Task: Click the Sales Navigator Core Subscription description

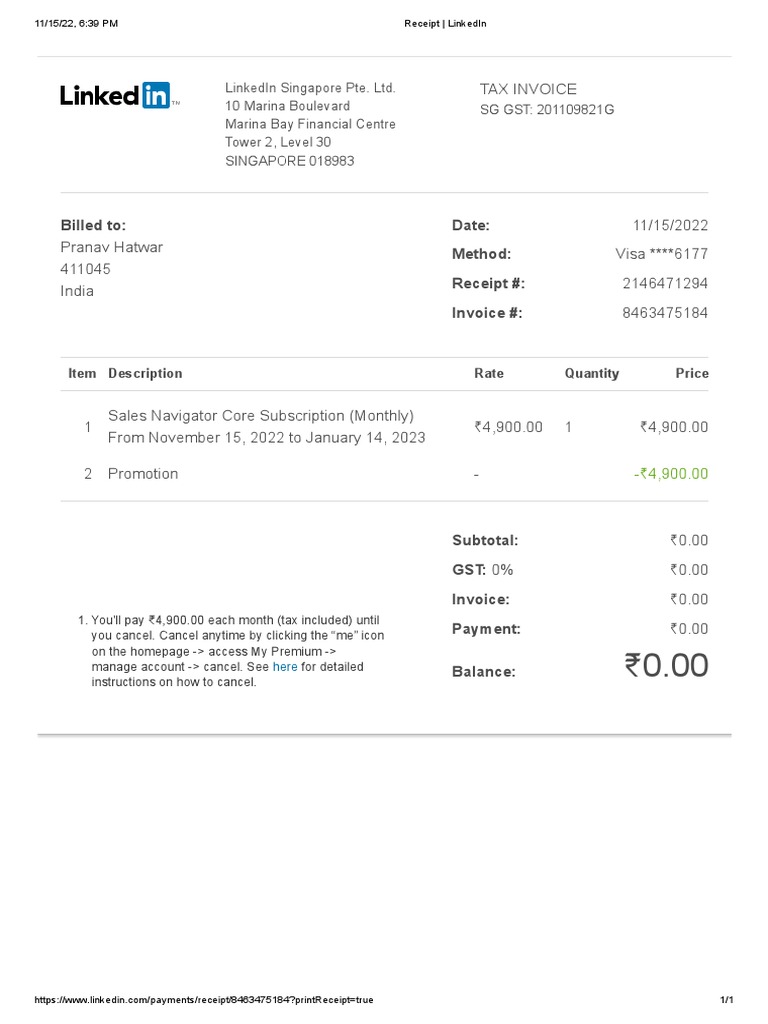Action: click(261, 416)
